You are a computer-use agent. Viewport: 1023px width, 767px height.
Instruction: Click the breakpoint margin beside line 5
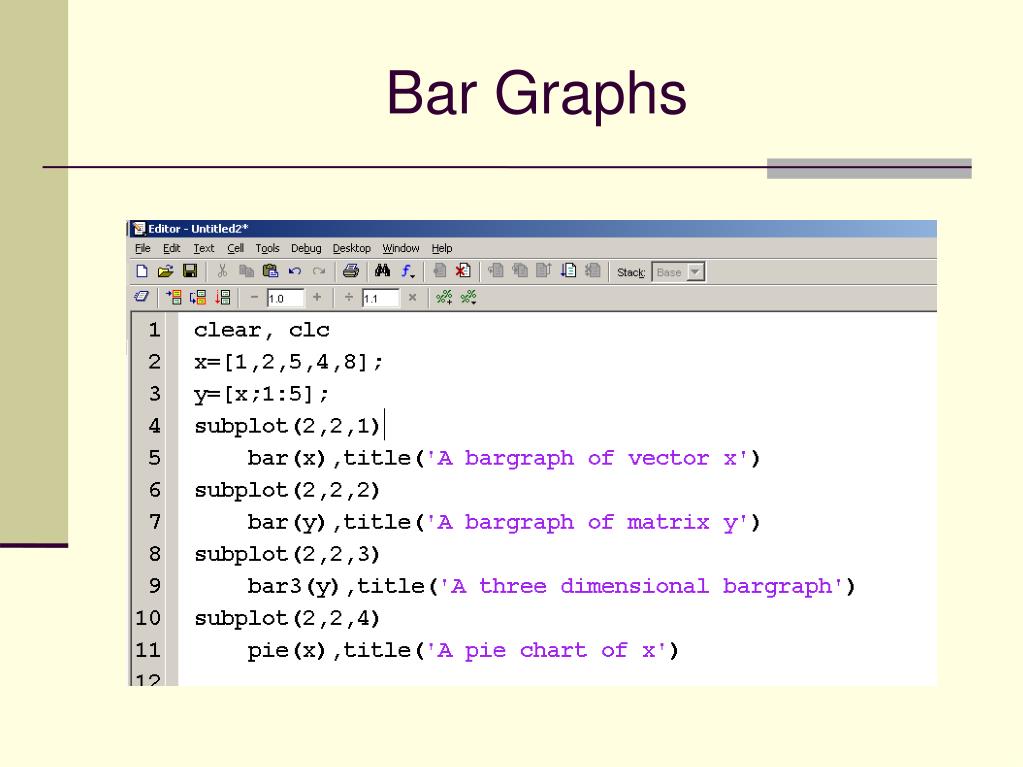point(172,458)
